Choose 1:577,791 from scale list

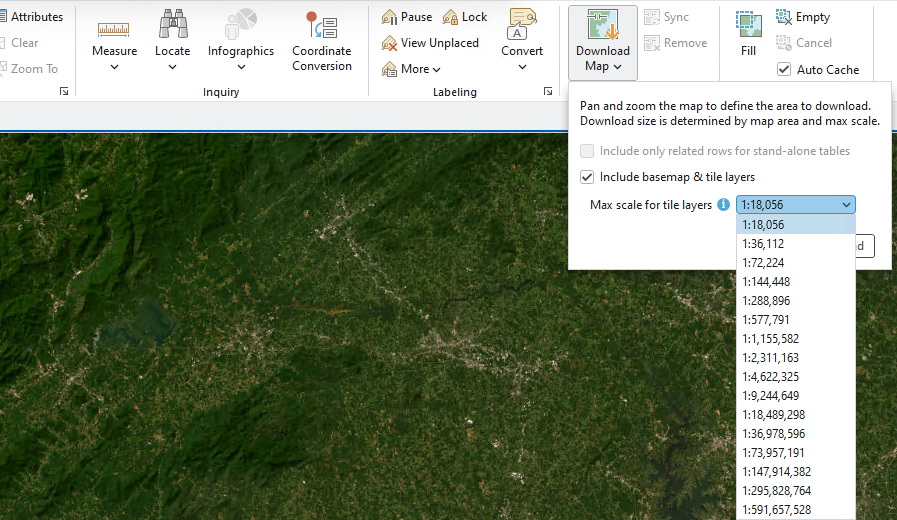[x=766, y=320]
